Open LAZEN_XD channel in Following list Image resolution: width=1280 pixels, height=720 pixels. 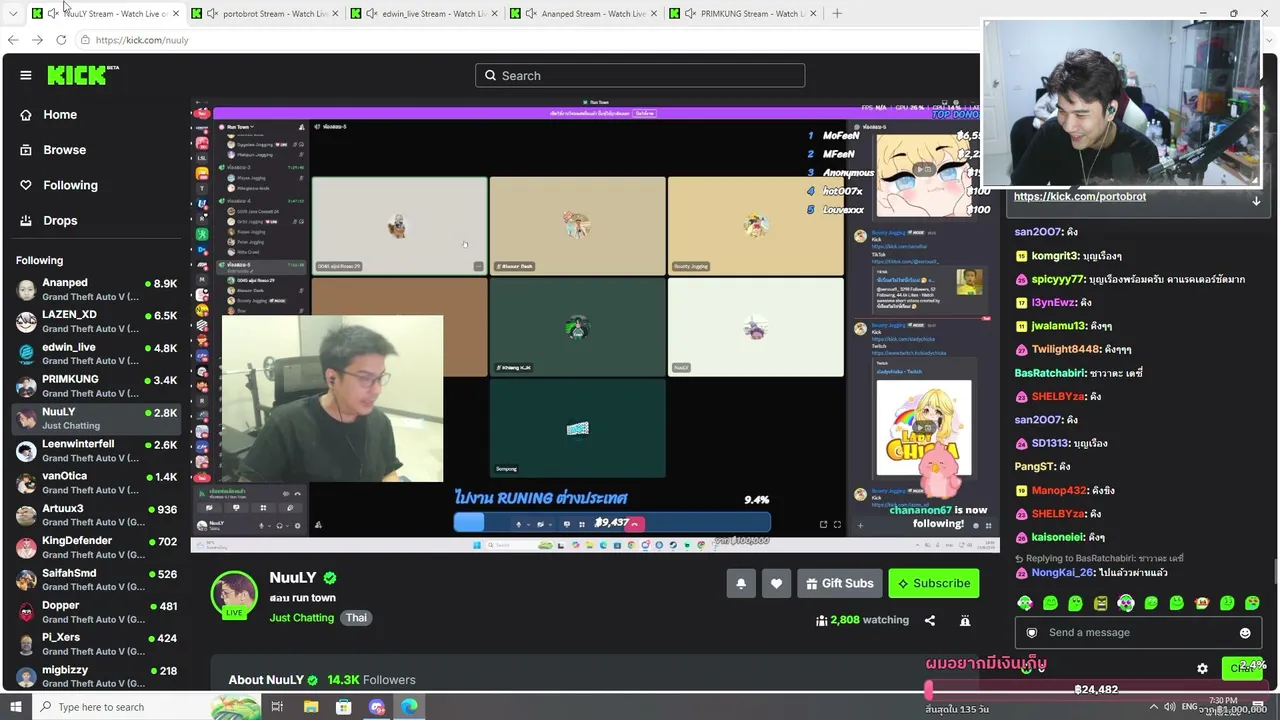96,322
